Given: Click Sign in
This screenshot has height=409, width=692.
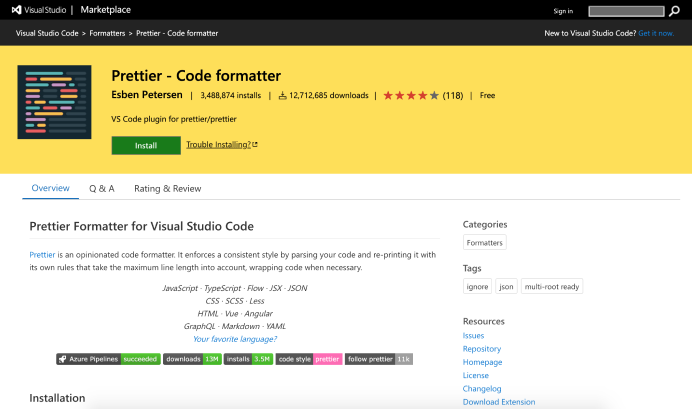Looking at the screenshot, I should pyautogui.click(x=563, y=11).
